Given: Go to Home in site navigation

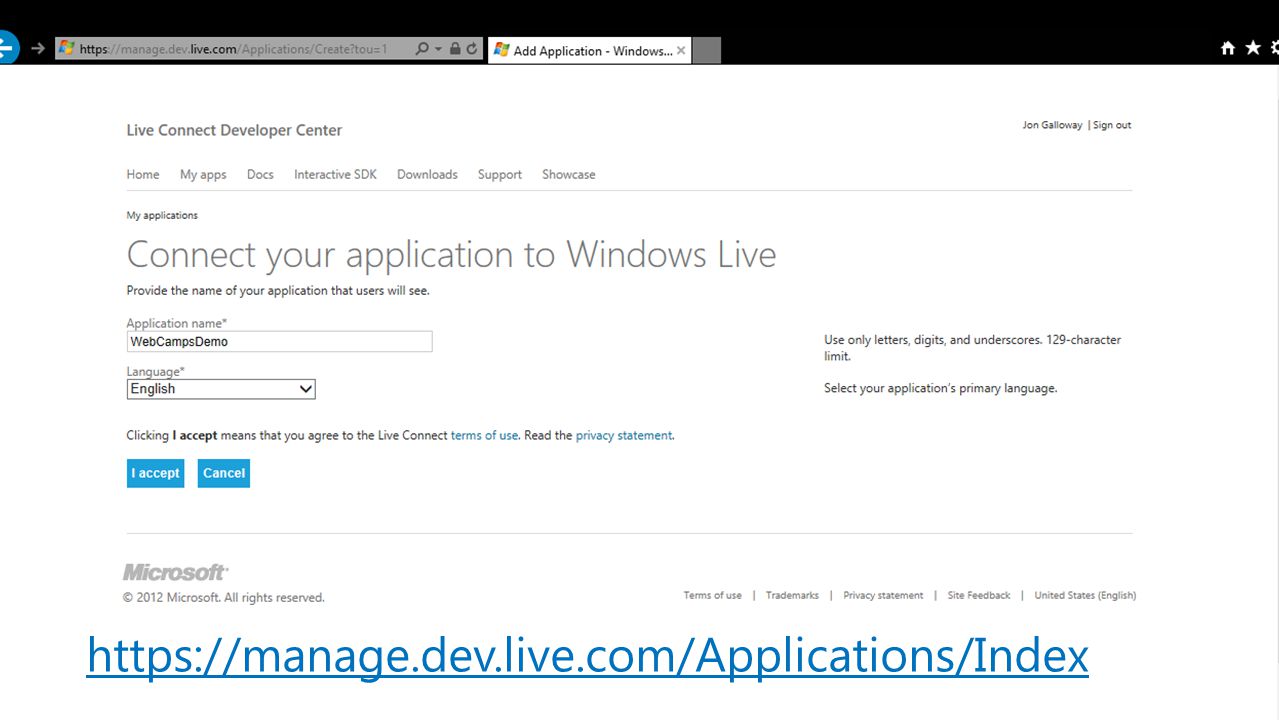Looking at the screenshot, I should [143, 174].
